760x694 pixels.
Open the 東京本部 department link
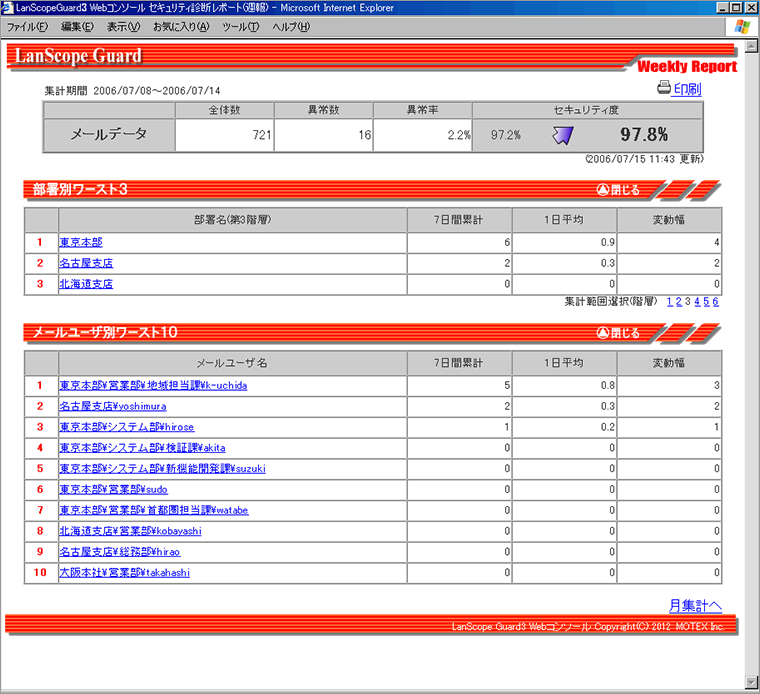pos(81,242)
